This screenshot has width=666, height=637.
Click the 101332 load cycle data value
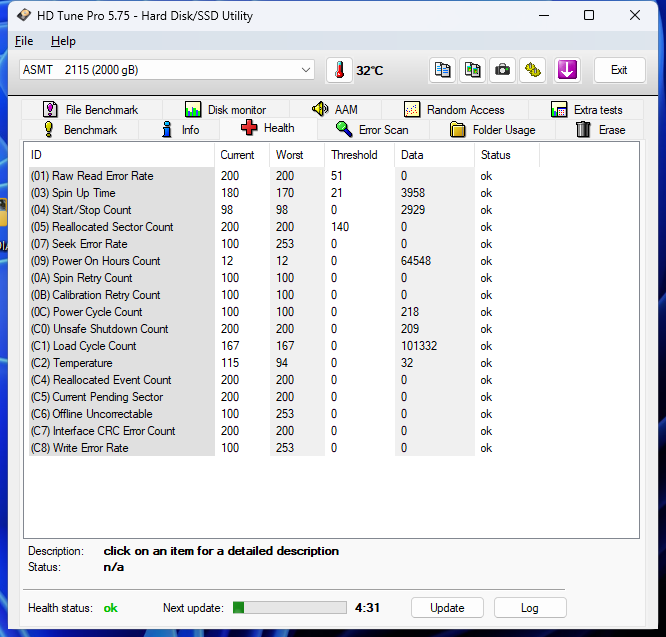tap(419, 346)
